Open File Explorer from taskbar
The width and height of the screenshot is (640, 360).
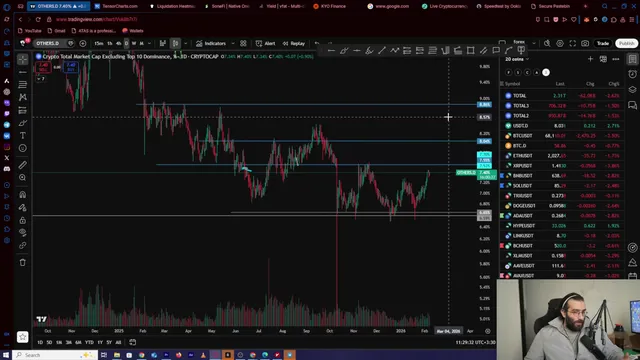pos(117,355)
